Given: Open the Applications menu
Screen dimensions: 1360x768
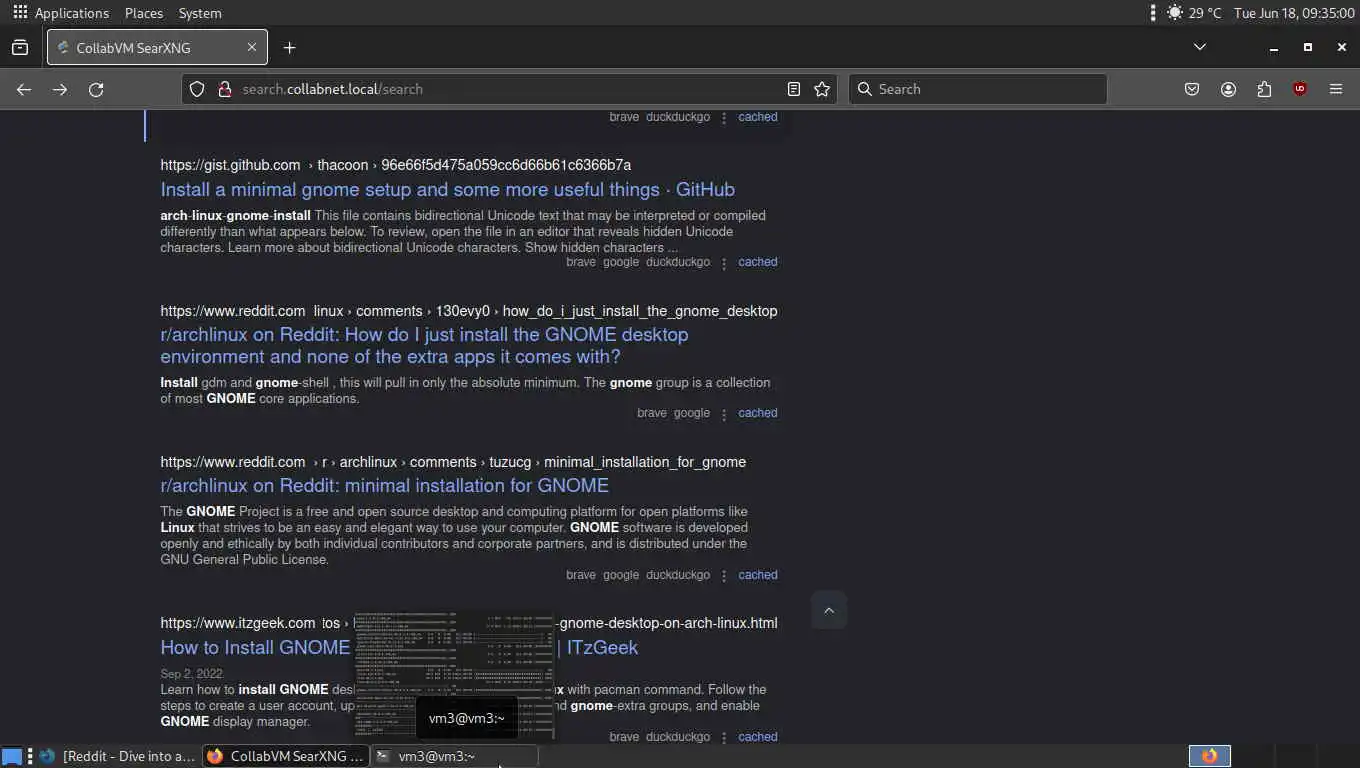Looking at the screenshot, I should (x=72, y=13).
